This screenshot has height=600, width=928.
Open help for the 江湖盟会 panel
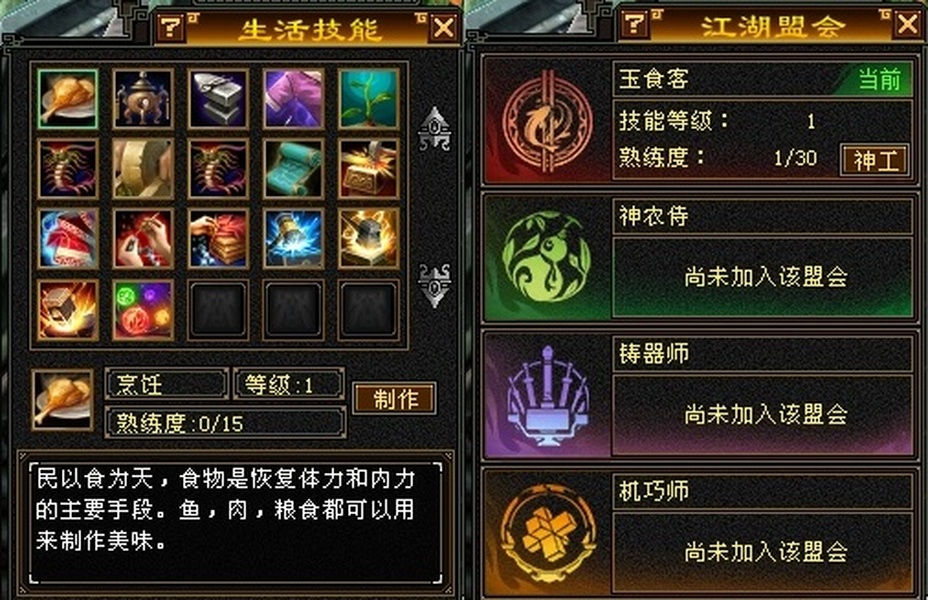pyautogui.click(x=634, y=24)
